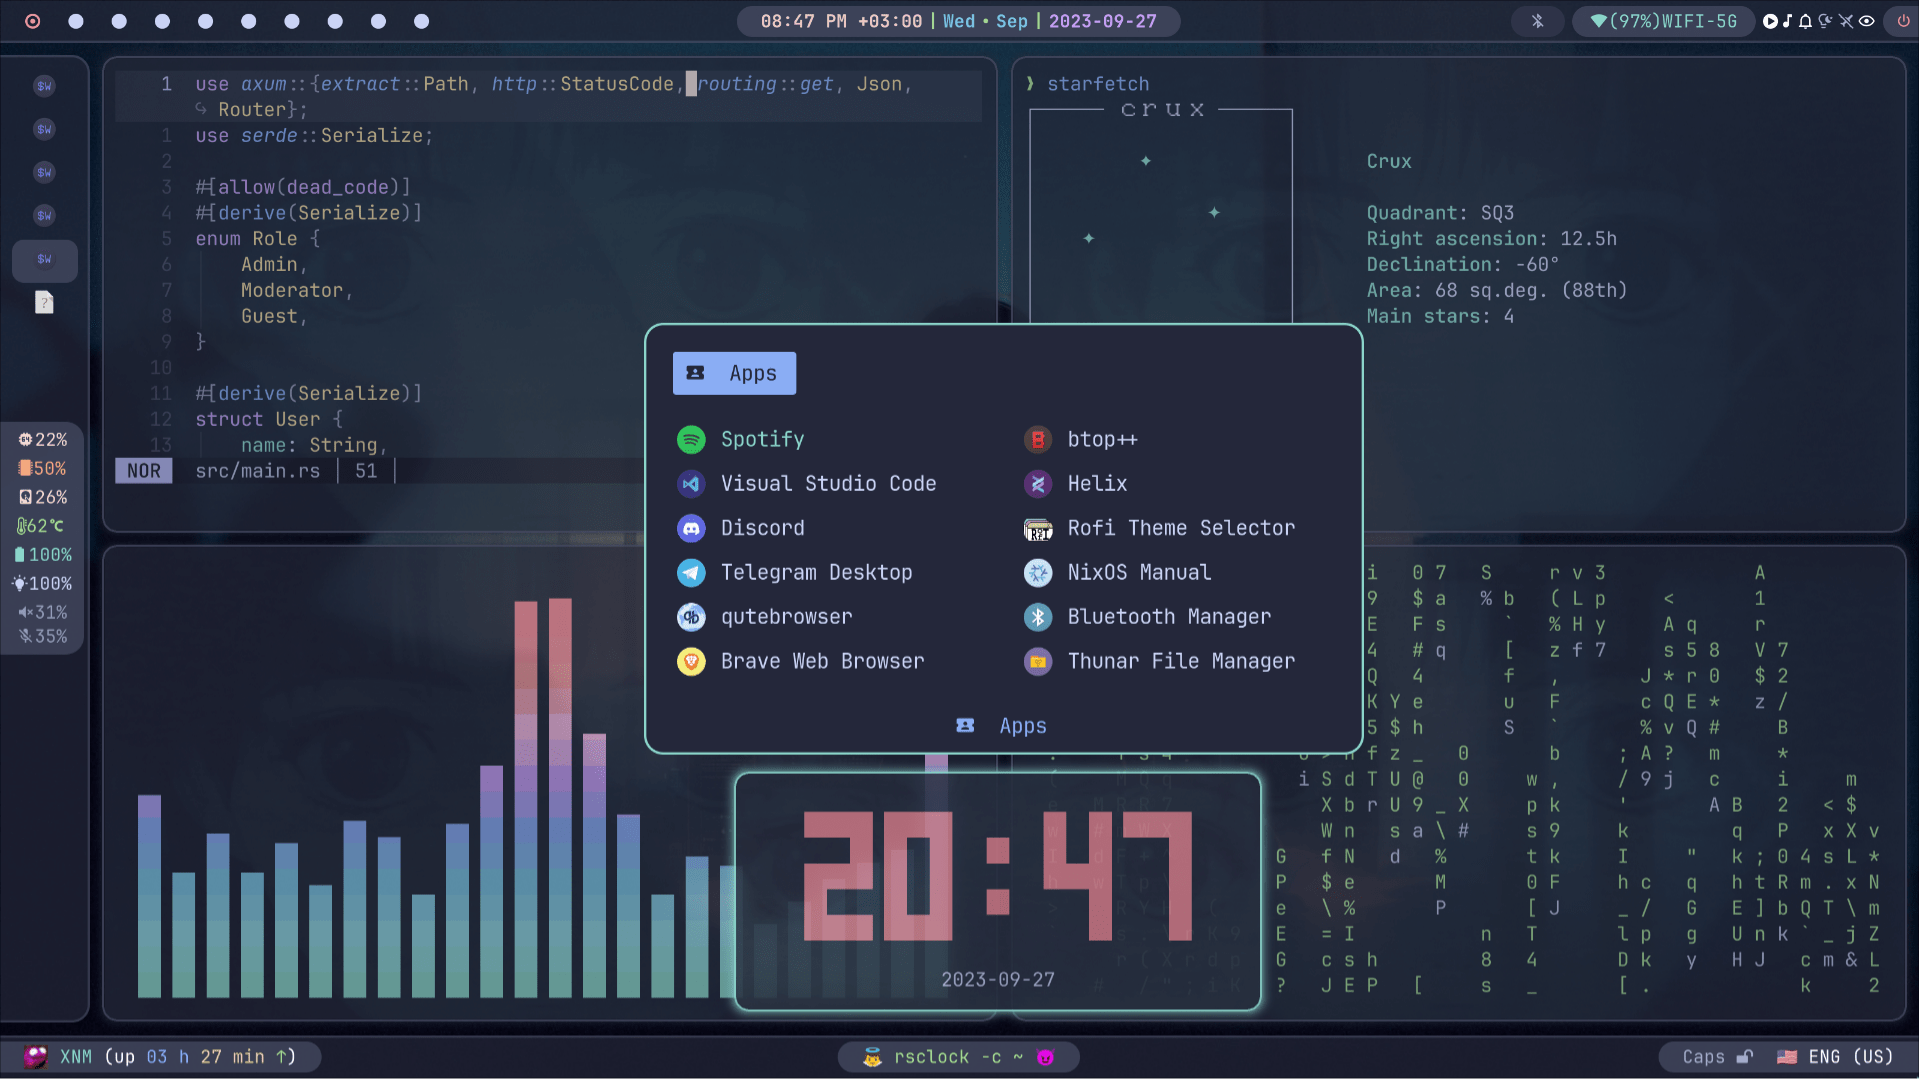Open the WIFI-5G network menu
The image size is (1920, 1079).
coord(1663,20)
